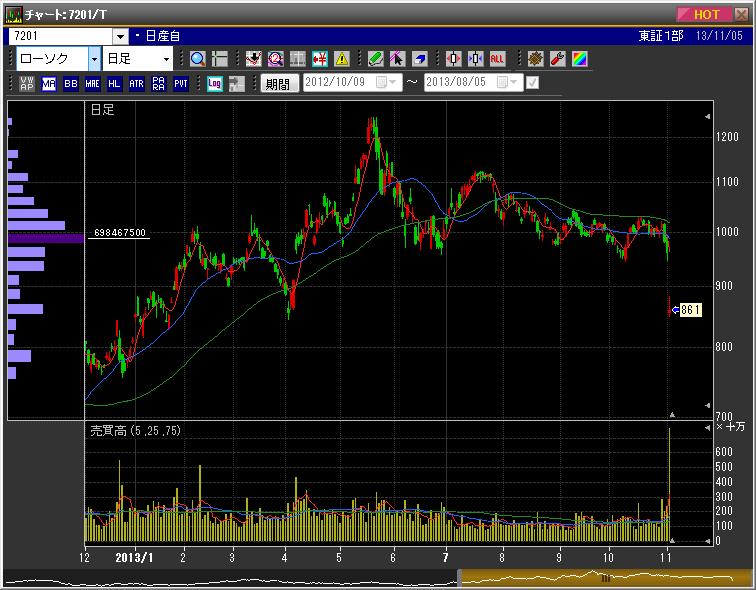Toggle the checkbox next to end date
The width and height of the screenshot is (756, 590).
point(533,83)
